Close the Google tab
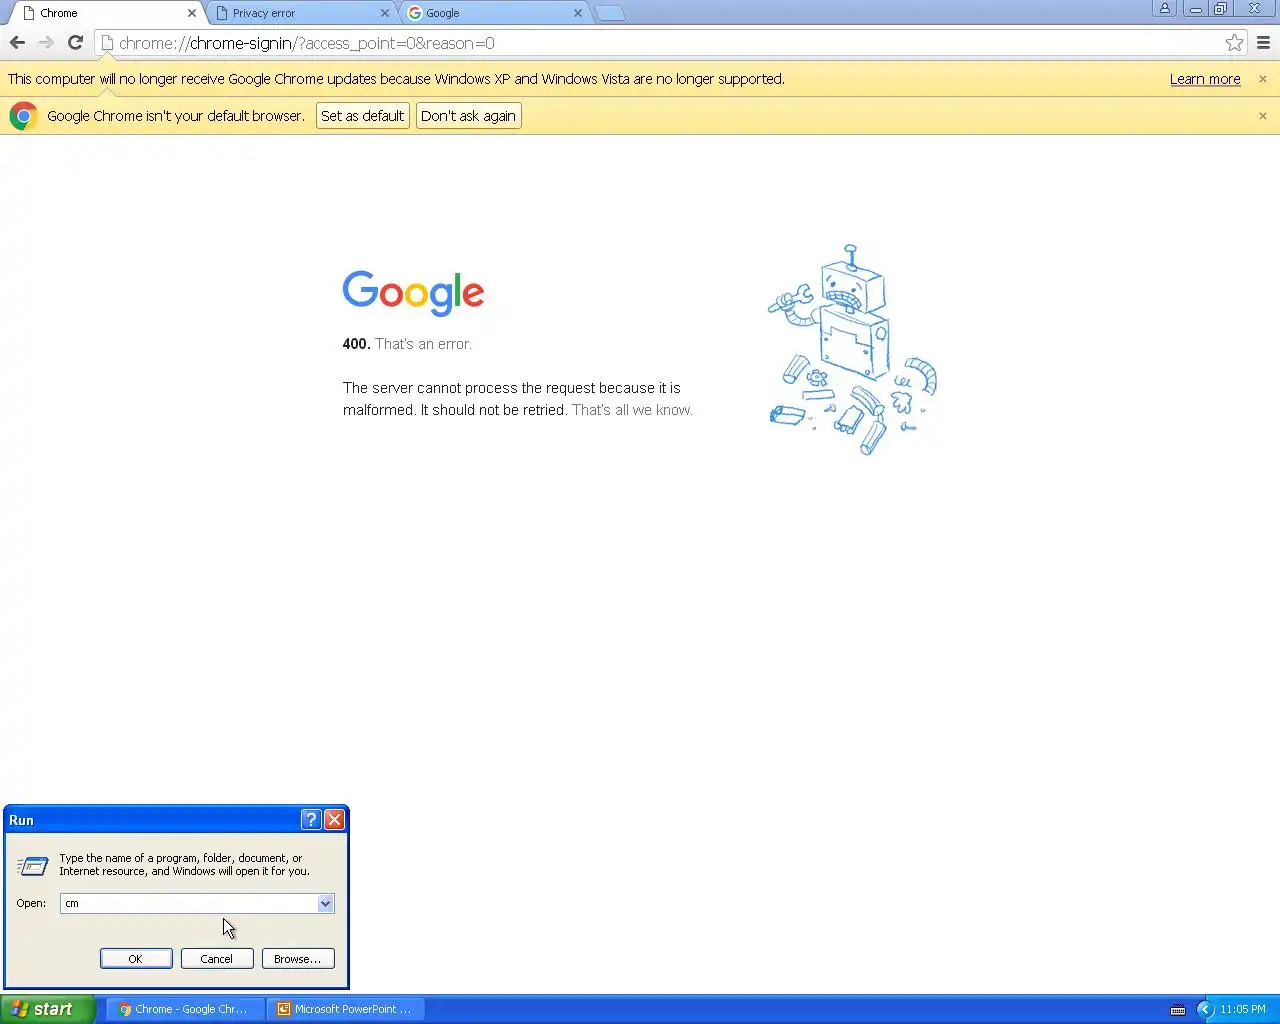Image resolution: width=1280 pixels, height=1024 pixels. pyautogui.click(x=578, y=13)
